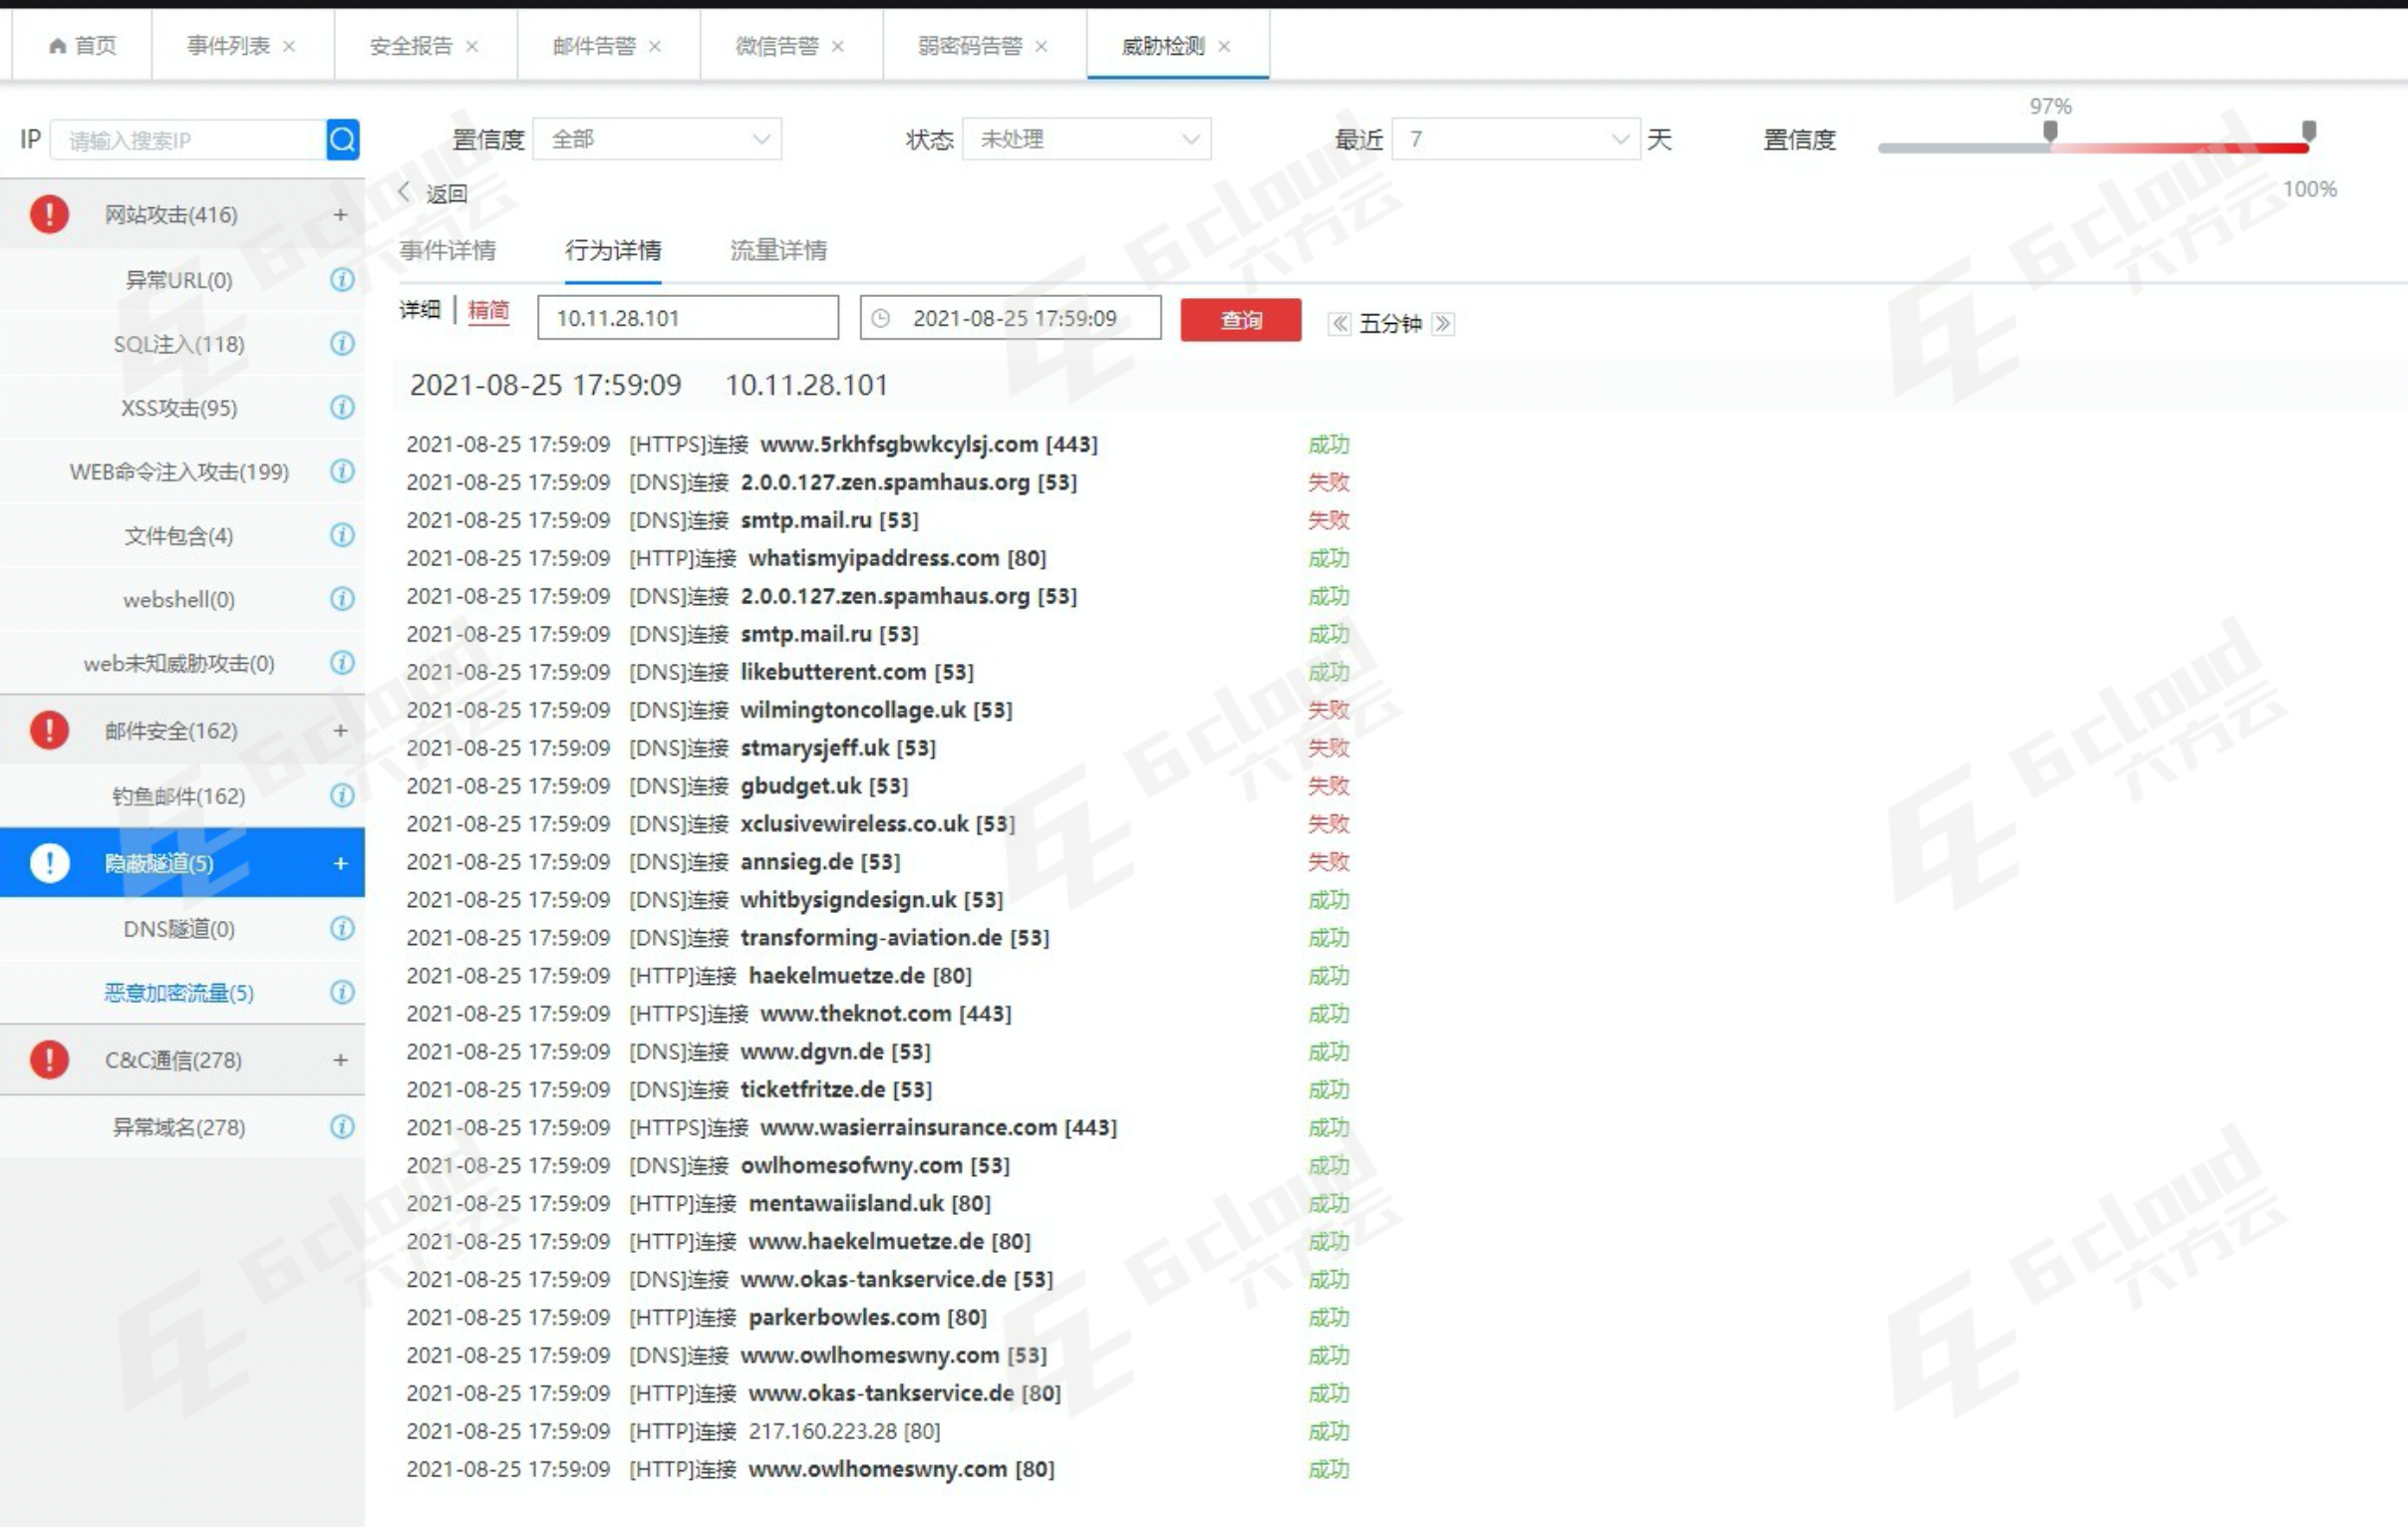Advance to next five minutes arrow

point(1442,323)
